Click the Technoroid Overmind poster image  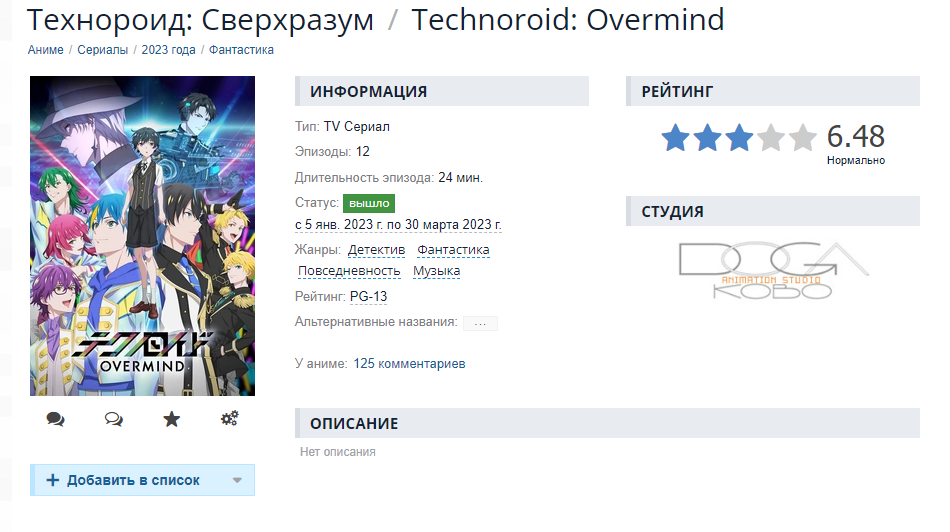(142, 236)
